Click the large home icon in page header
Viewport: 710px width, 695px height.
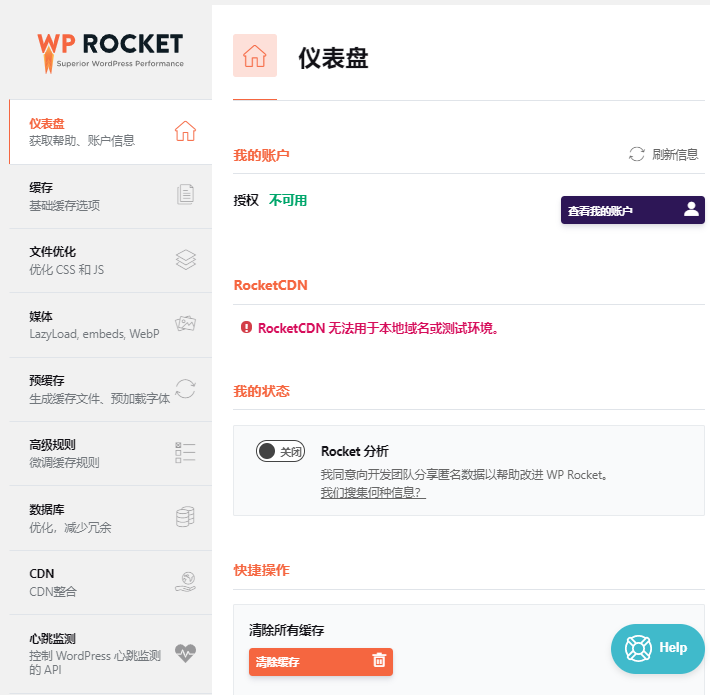255,56
